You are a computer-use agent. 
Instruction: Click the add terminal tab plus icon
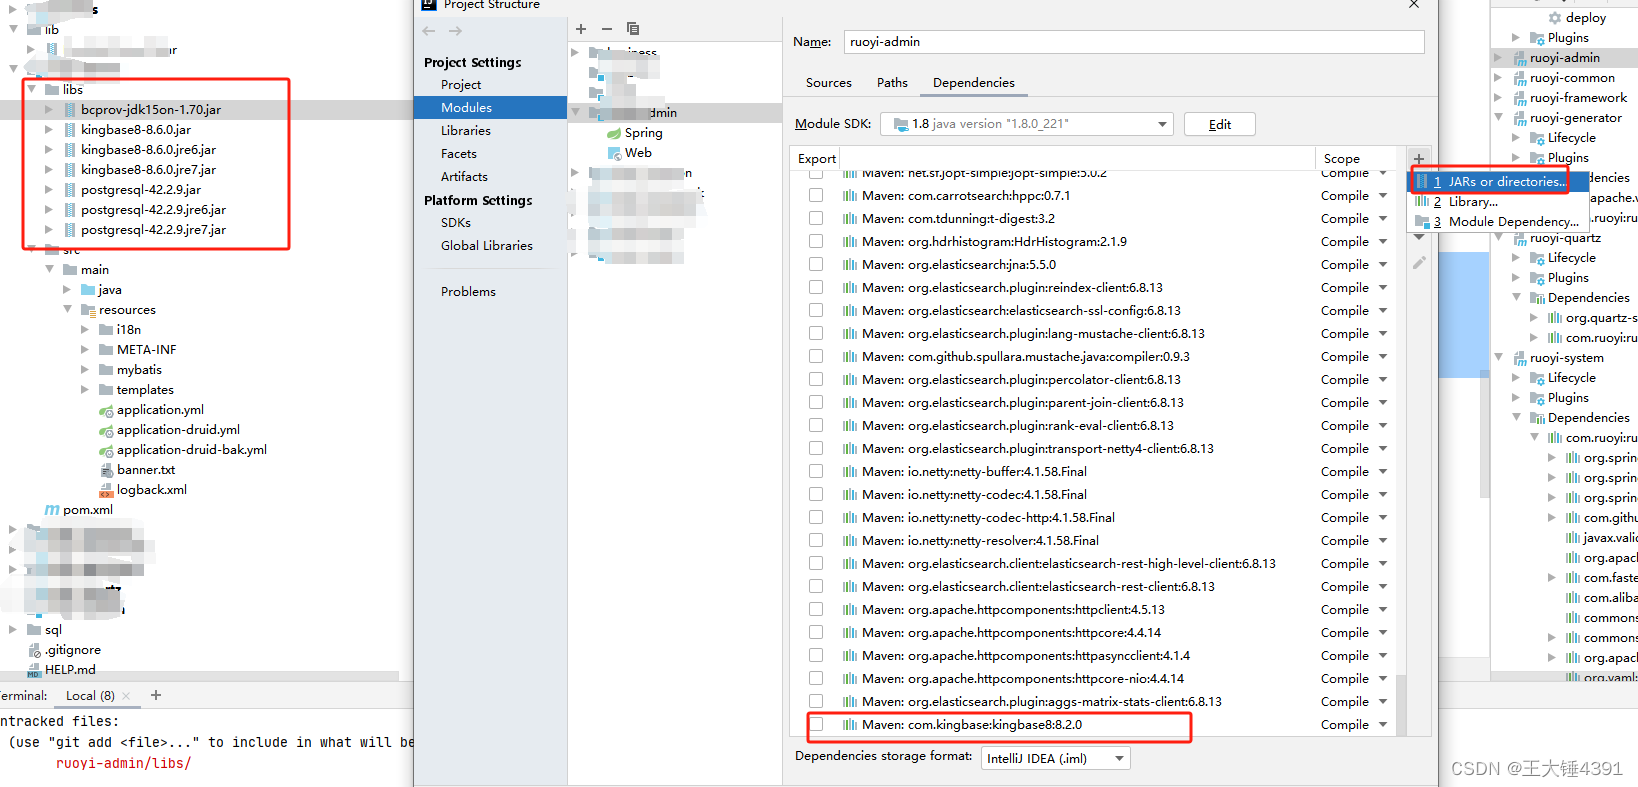click(x=156, y=695)
